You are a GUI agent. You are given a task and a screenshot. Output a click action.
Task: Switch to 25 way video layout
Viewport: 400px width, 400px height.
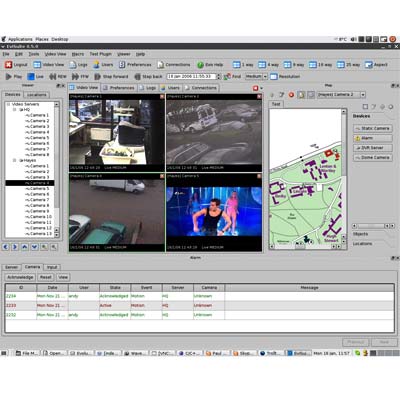coord(348,65)
